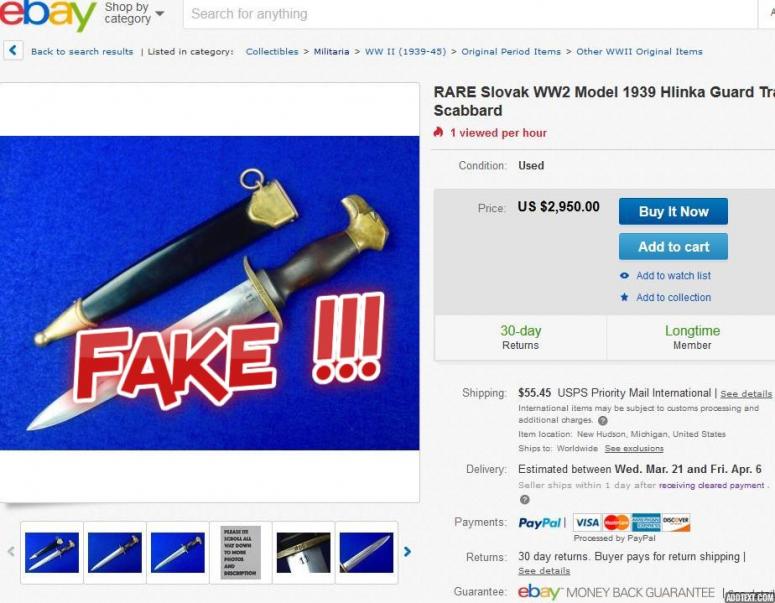Click the eBay logo
The height and width of the screenshot is (603, 775).
tap(48, 14)
